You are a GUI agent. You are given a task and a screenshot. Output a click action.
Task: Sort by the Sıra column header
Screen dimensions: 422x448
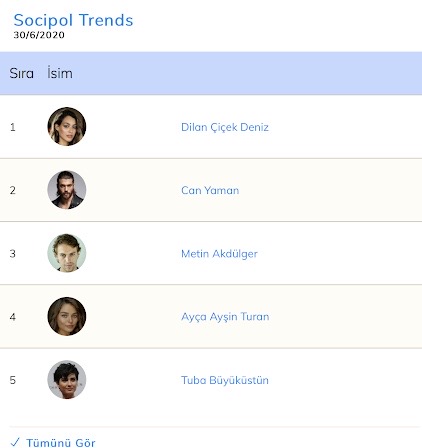[x=21, y=73]
